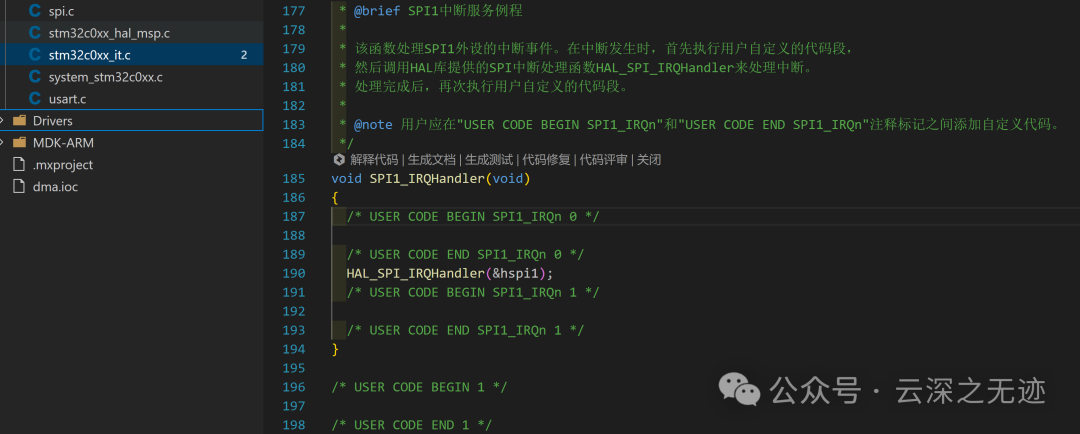Screen dimensions: 1080x434
Task: Click the C icon beside usart.c
Action: pyautogui.click(x=35, y=99)
